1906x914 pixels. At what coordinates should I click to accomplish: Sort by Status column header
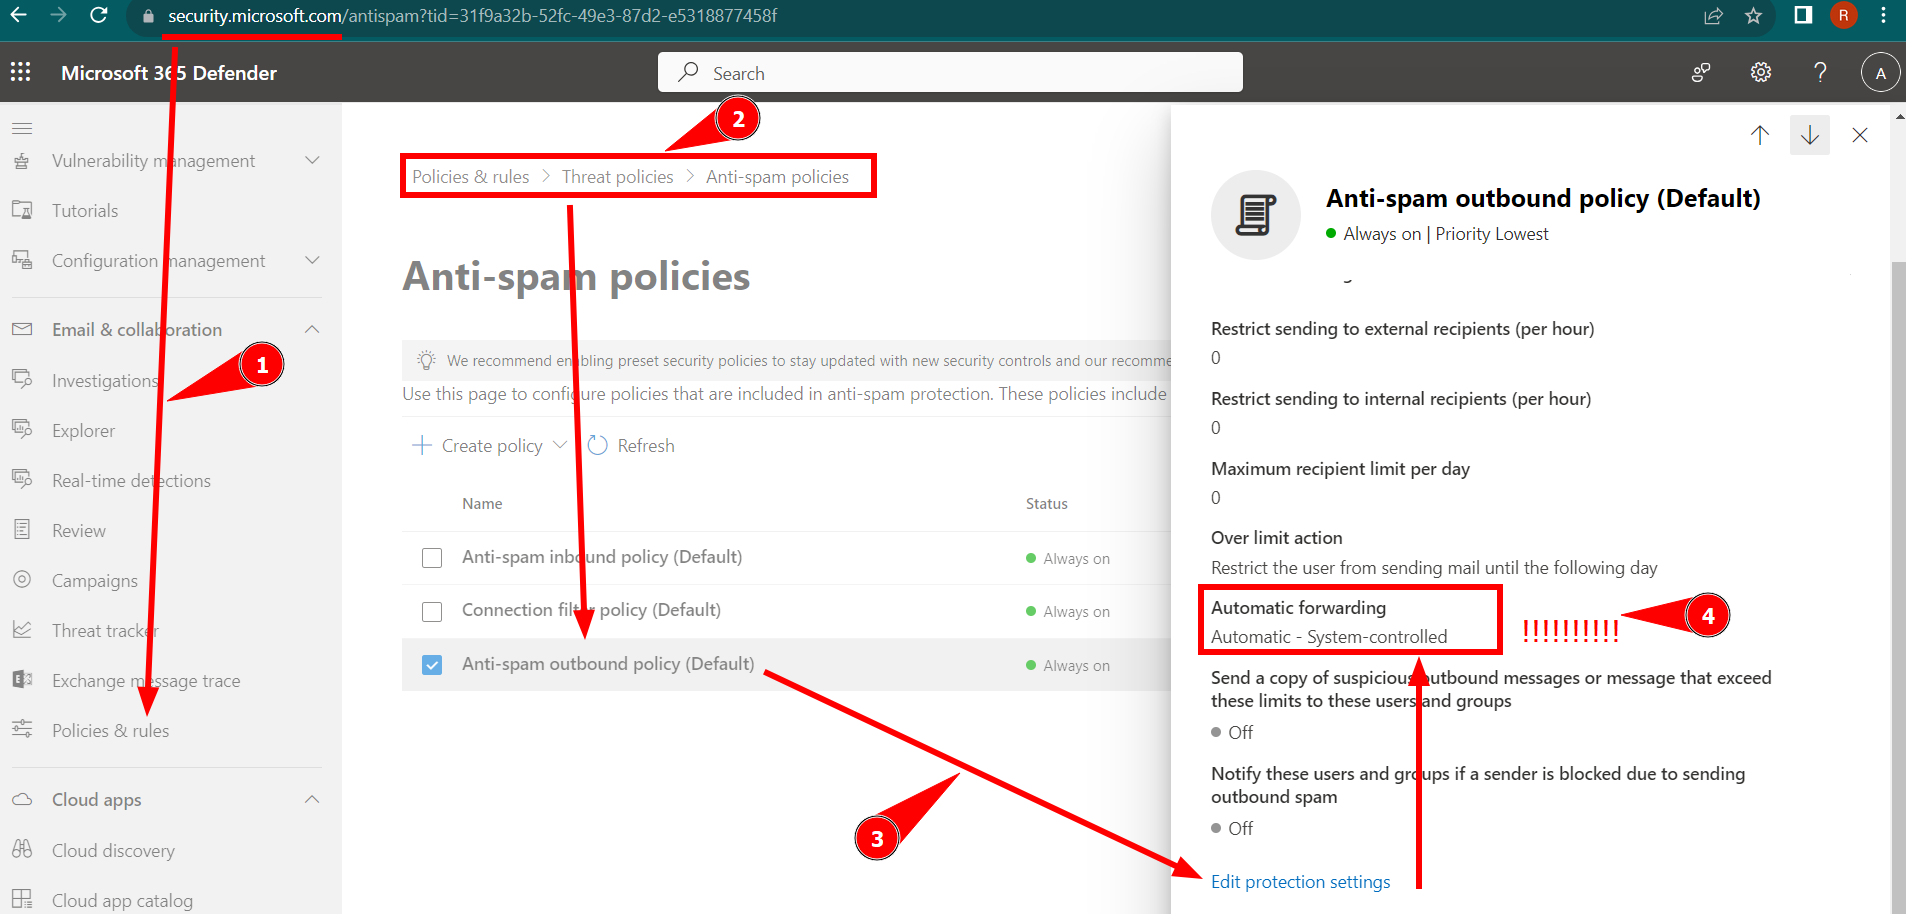tap(1046, 503)
